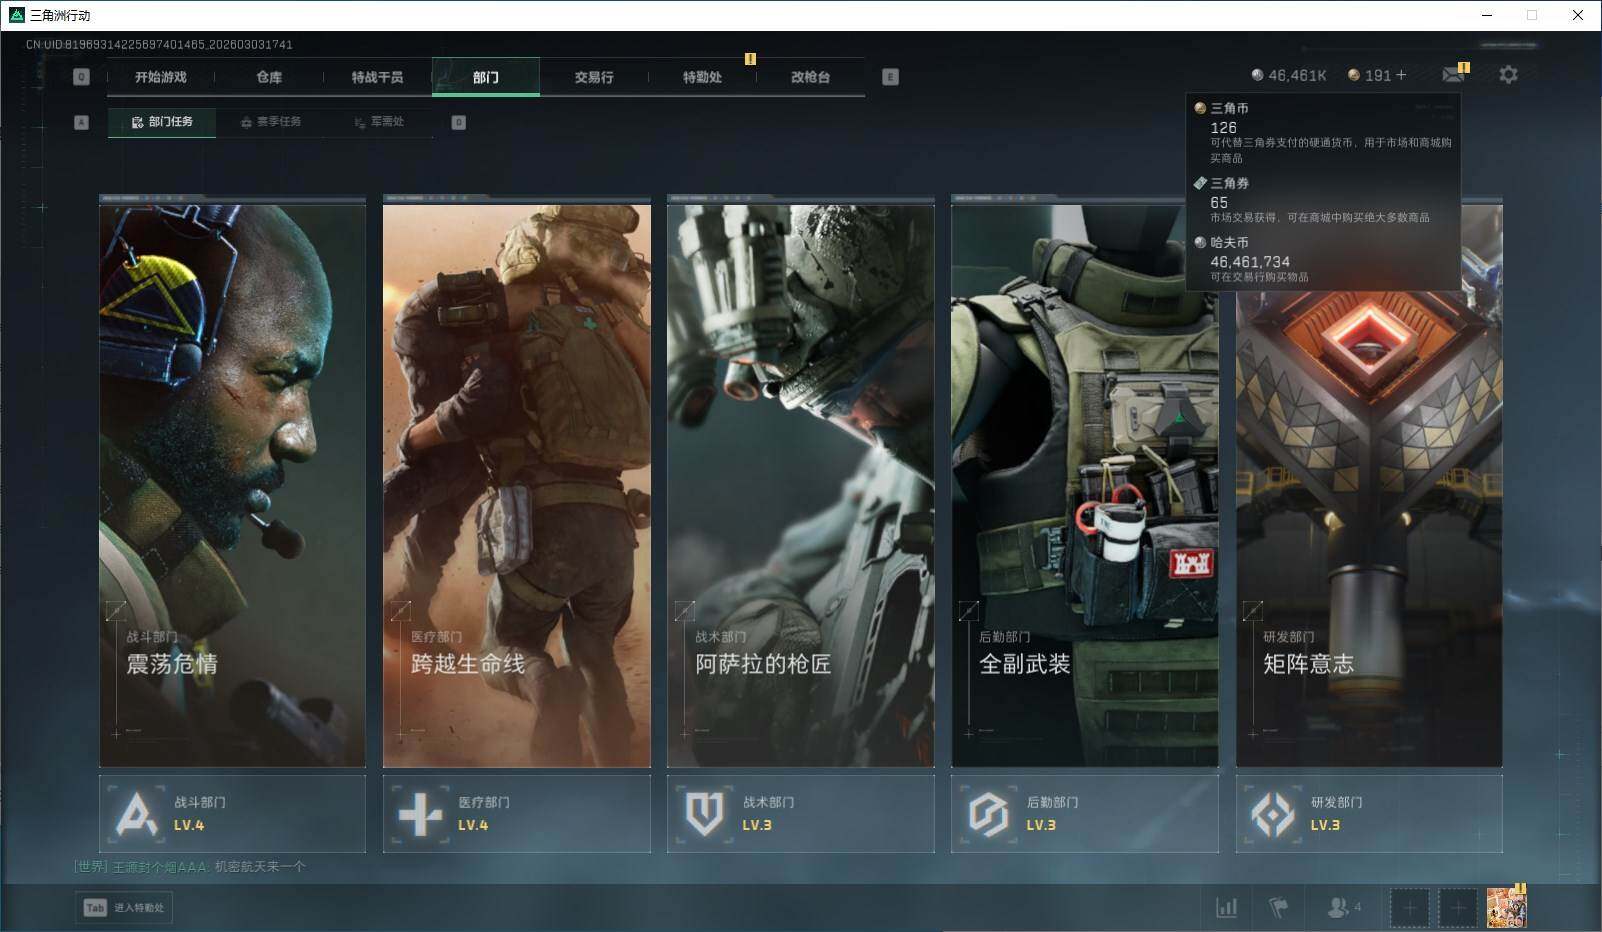Add teammate in first empty squad slot
1602x932 pixels.
pos(1409,907)
